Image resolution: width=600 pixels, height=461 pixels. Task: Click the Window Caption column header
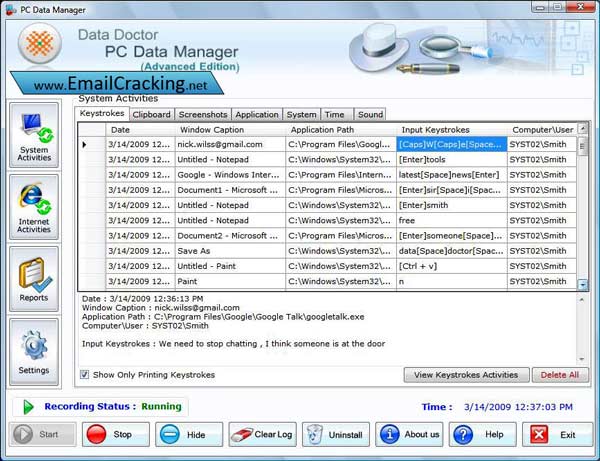click(x=230, y=130)
